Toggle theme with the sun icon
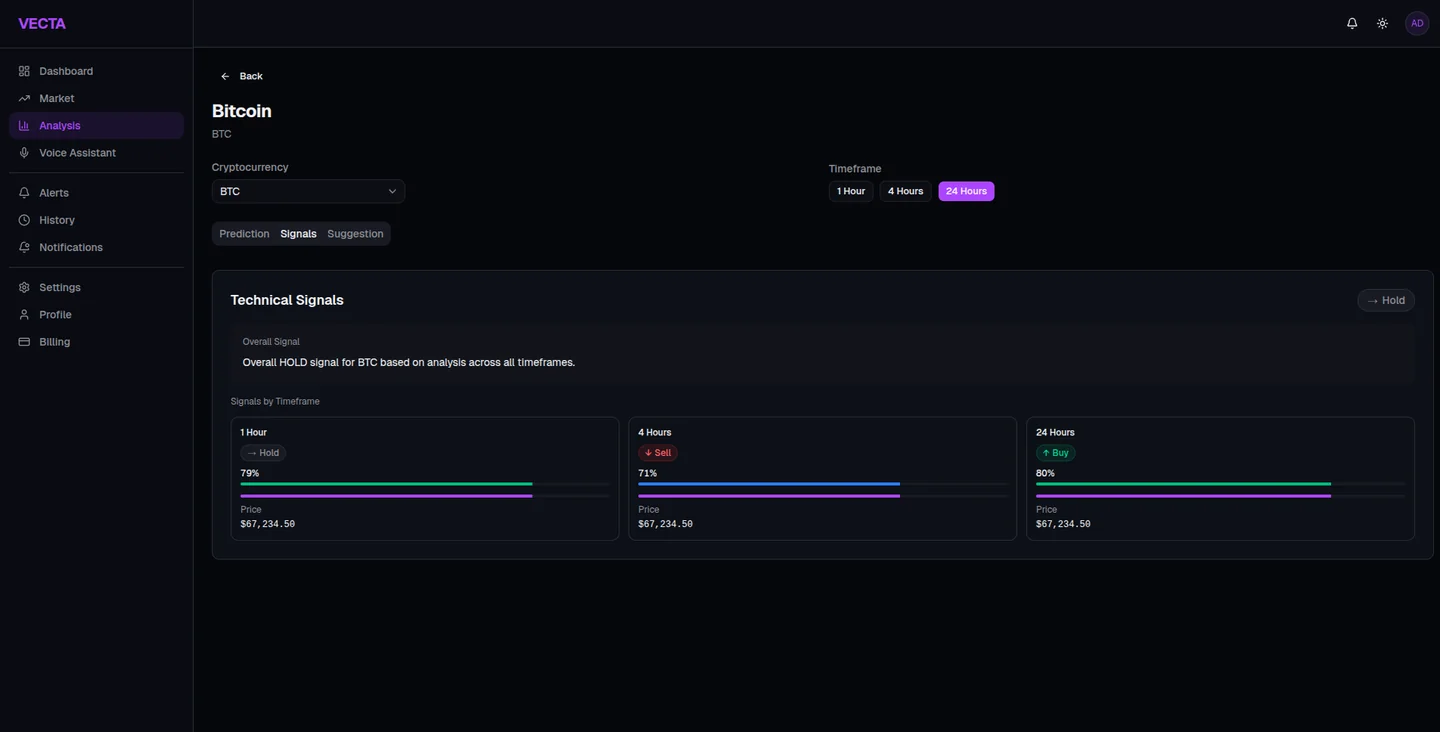 click(x=1382, y=23)
